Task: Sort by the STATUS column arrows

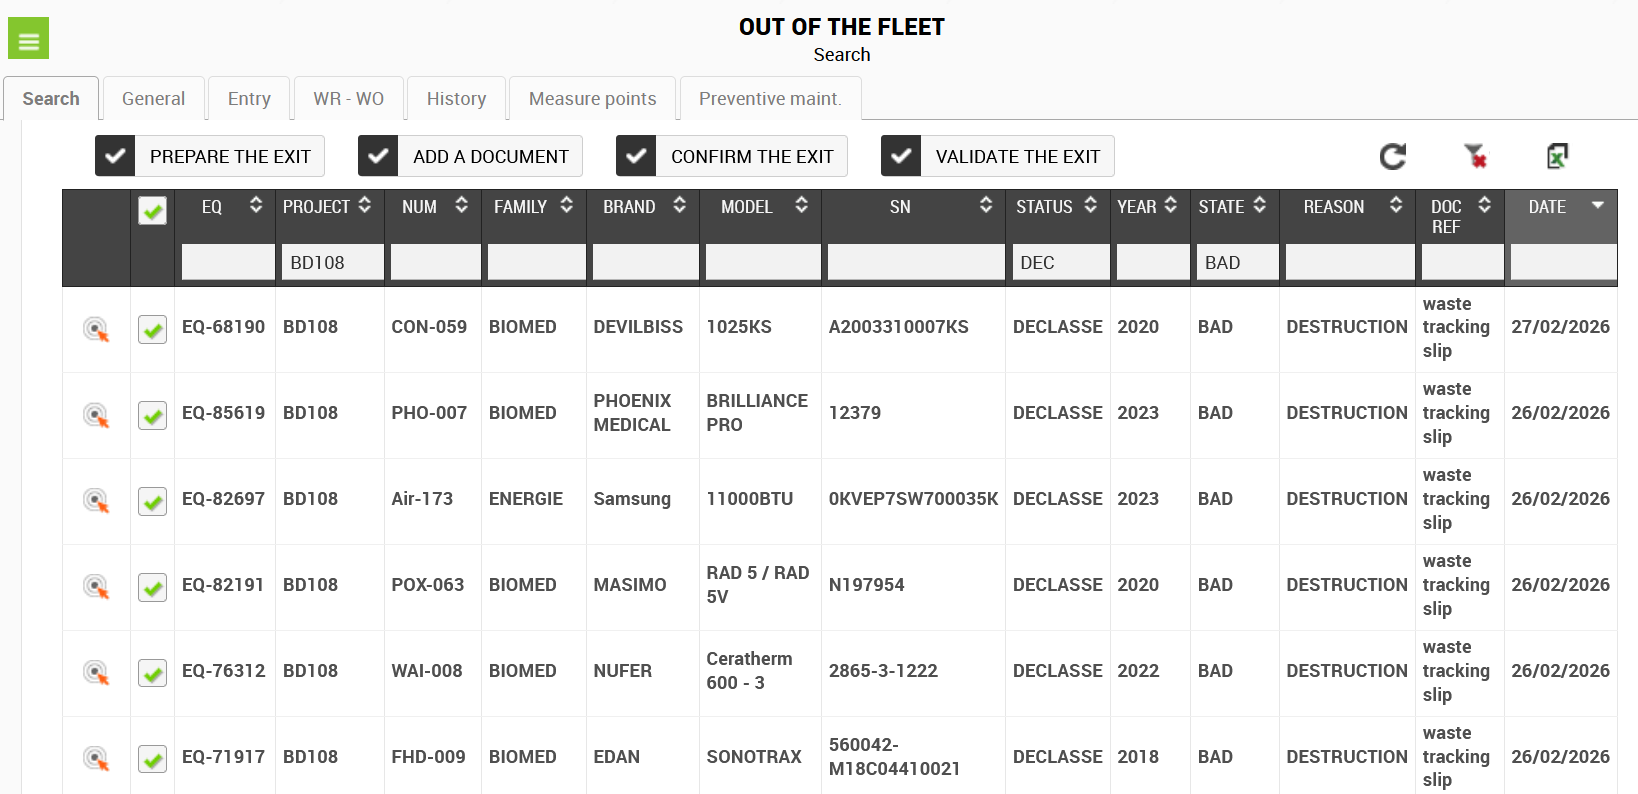Action: (x=1090, y=205)
